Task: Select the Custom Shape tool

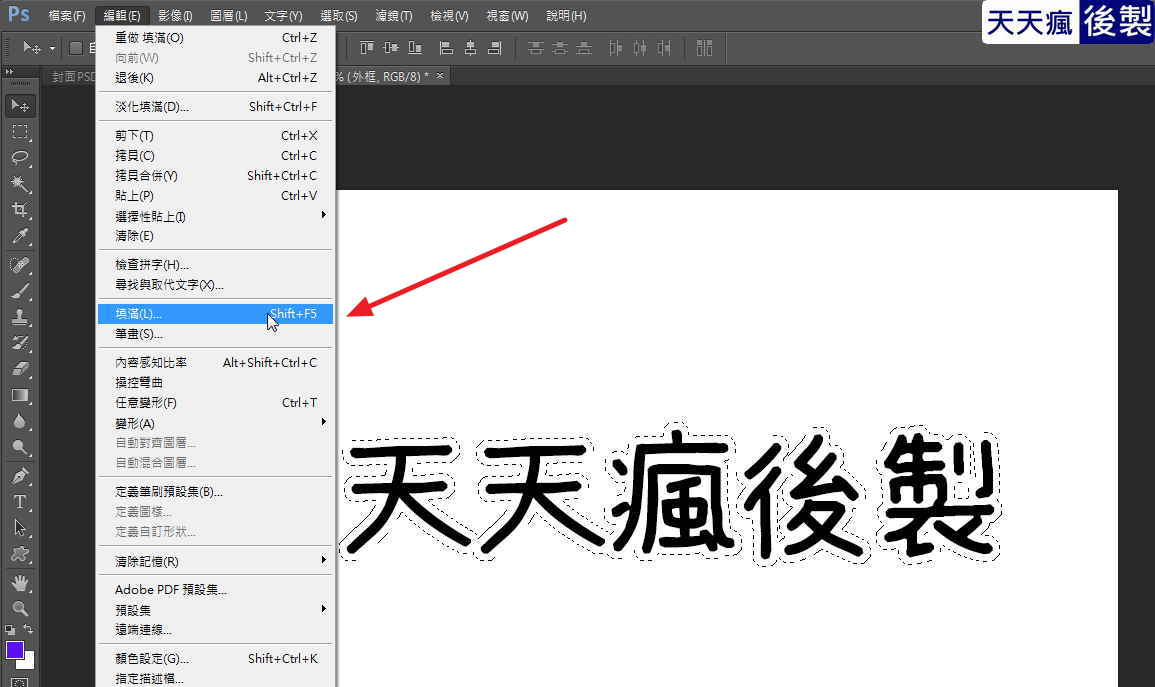Action: click(x=20, y=554)
